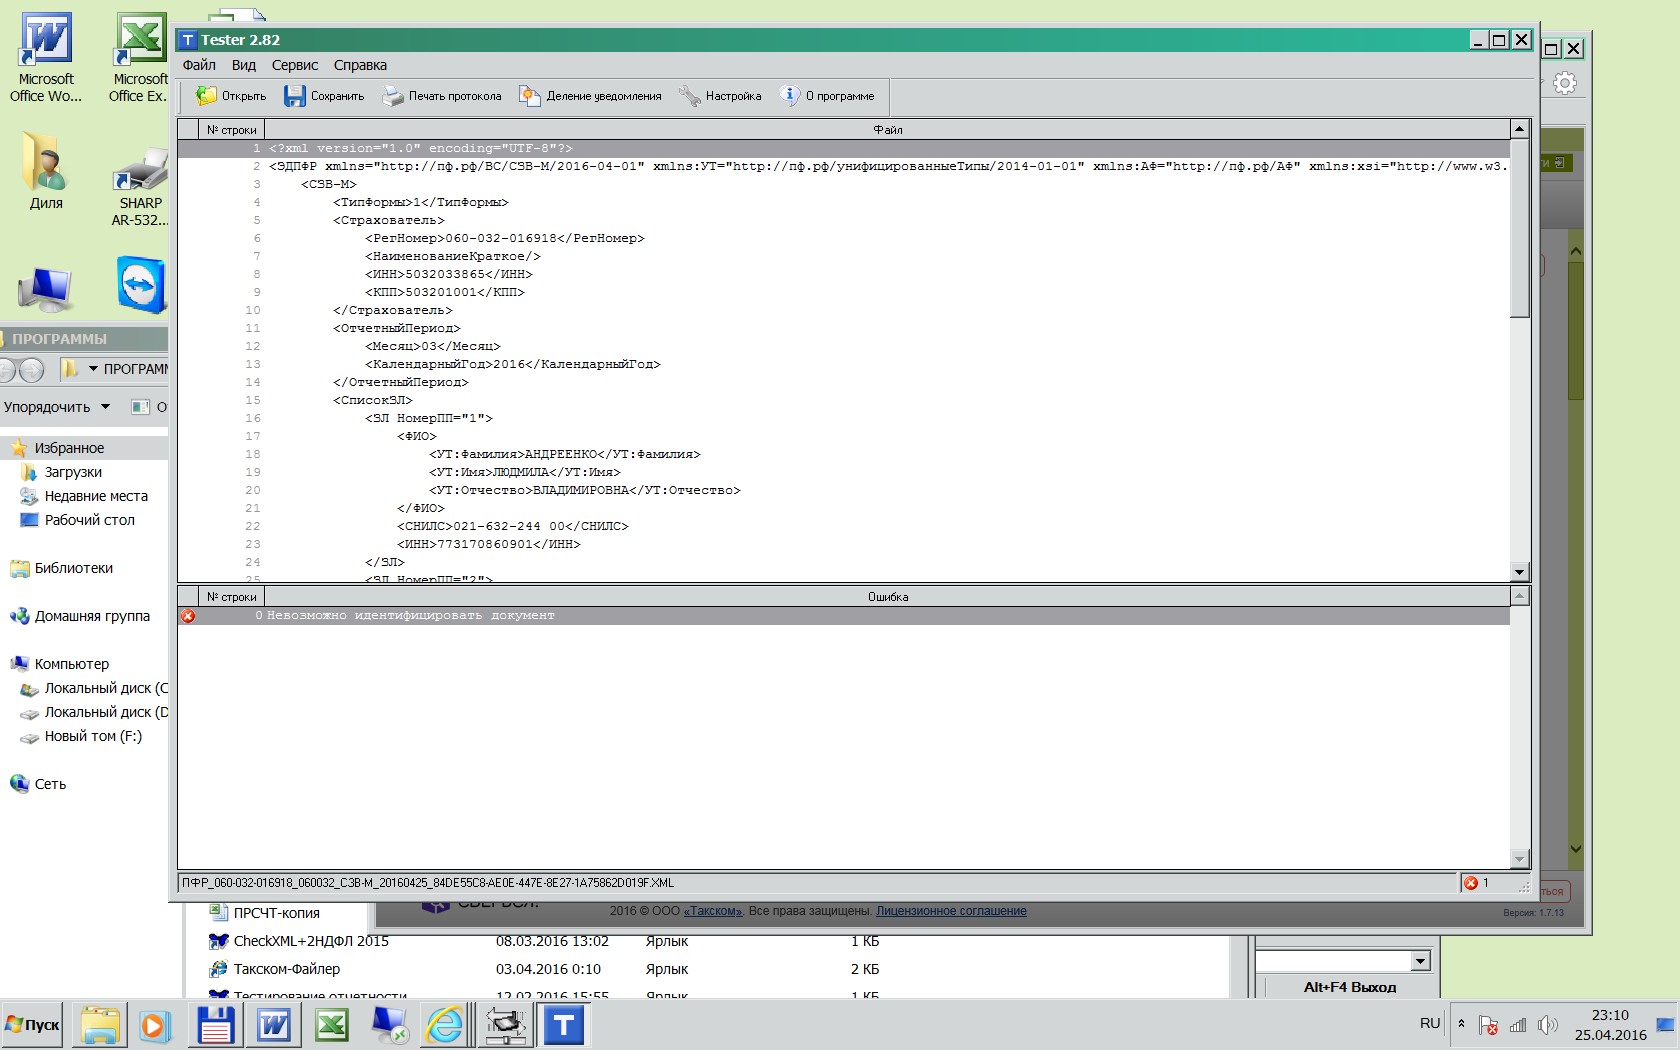Click the file pane vertical scrollbar thumb
Image resolution: width=1680 pixels, height=1050 pixels.
pos(1520,228)
